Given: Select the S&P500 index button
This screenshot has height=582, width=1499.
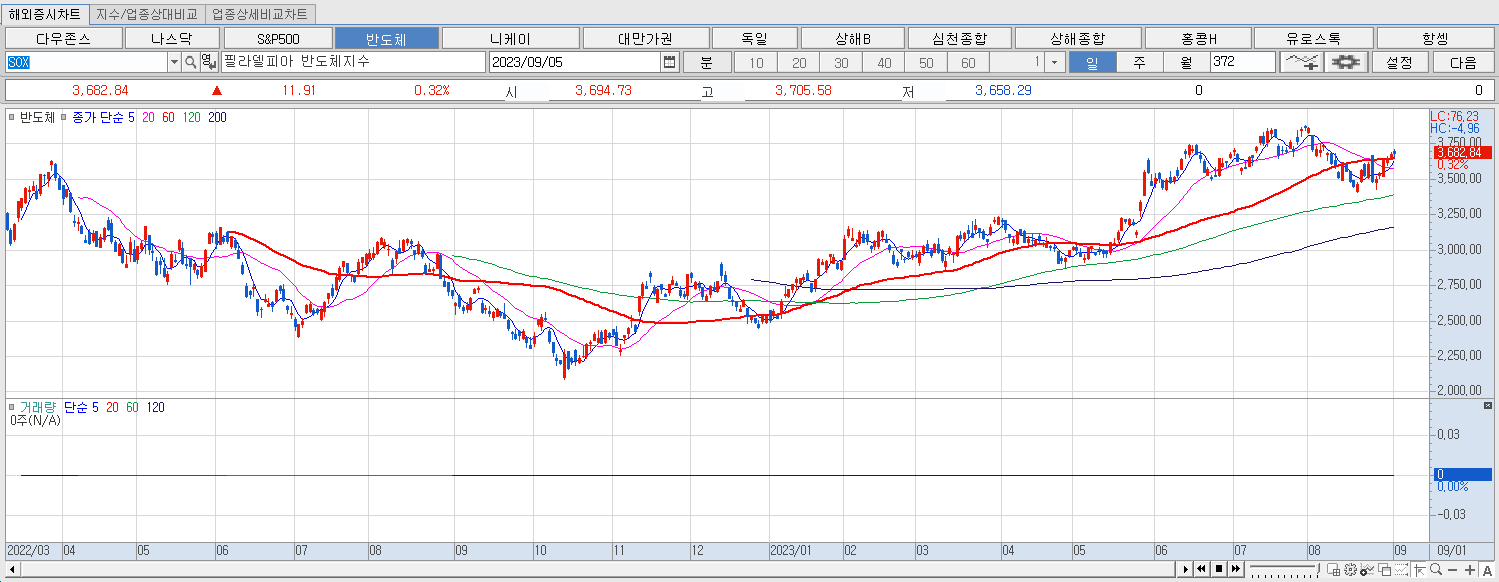Looking at the screenshot, I should coord(277,38).
